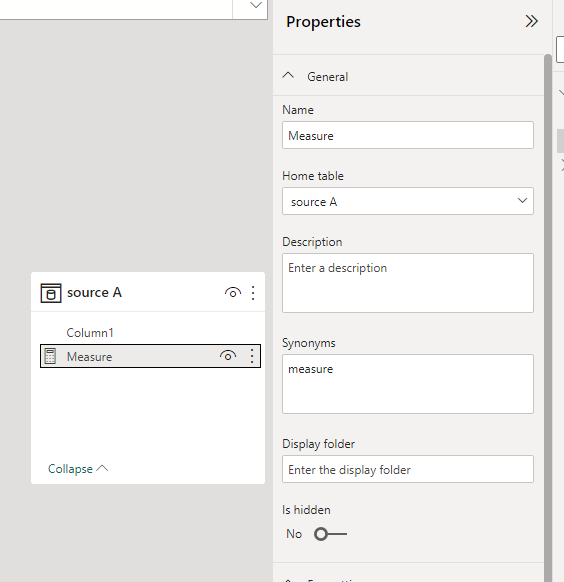The height and width of the screenshot is (582, 564).
Task: Click the Synonyms text box
Action: coord(408,384)
